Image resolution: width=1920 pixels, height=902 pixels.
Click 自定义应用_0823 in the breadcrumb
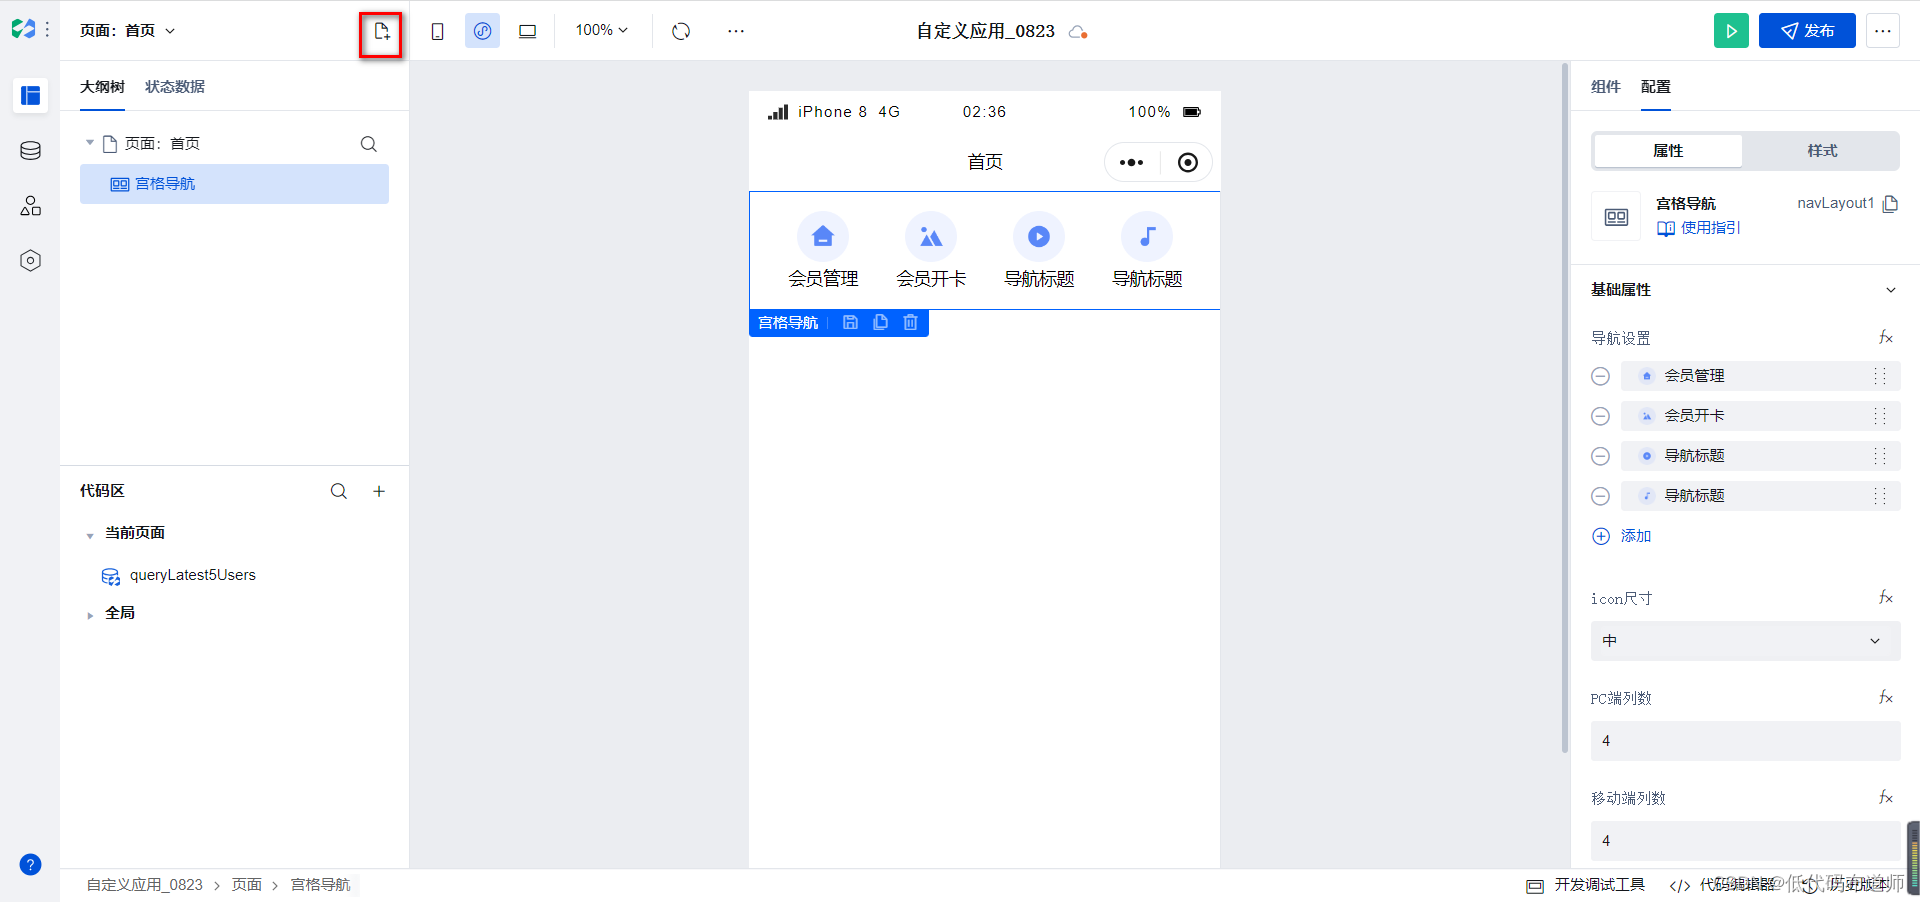[x=145, y=885]
